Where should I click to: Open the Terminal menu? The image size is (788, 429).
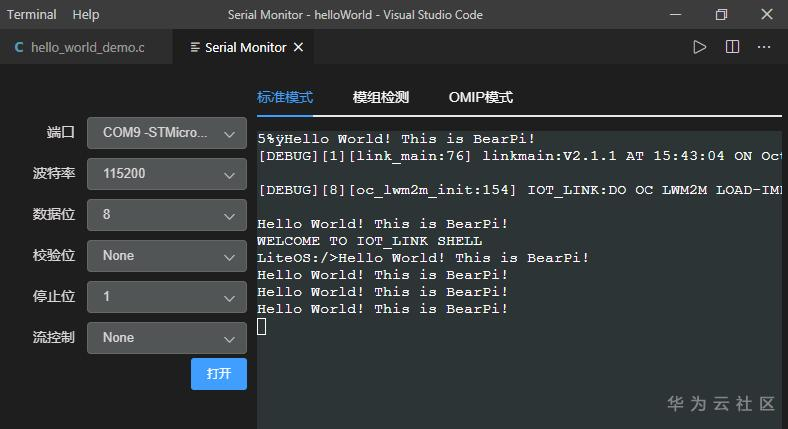click(32, 15)
